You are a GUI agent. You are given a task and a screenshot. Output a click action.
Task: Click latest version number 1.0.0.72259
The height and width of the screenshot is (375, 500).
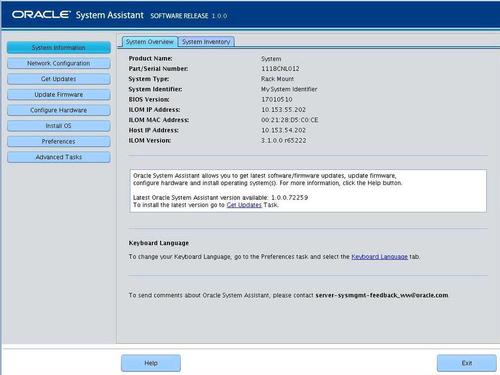290,198
